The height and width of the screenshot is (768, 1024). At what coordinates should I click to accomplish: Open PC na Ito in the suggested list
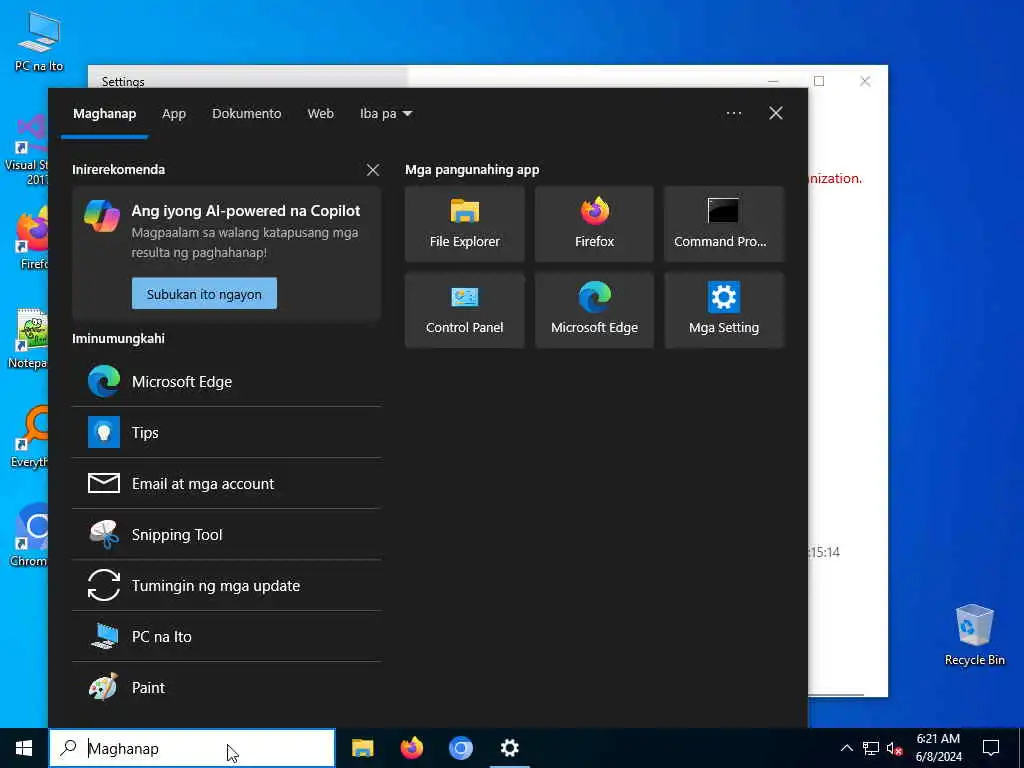pyautogui.click(x=226, y=636)
